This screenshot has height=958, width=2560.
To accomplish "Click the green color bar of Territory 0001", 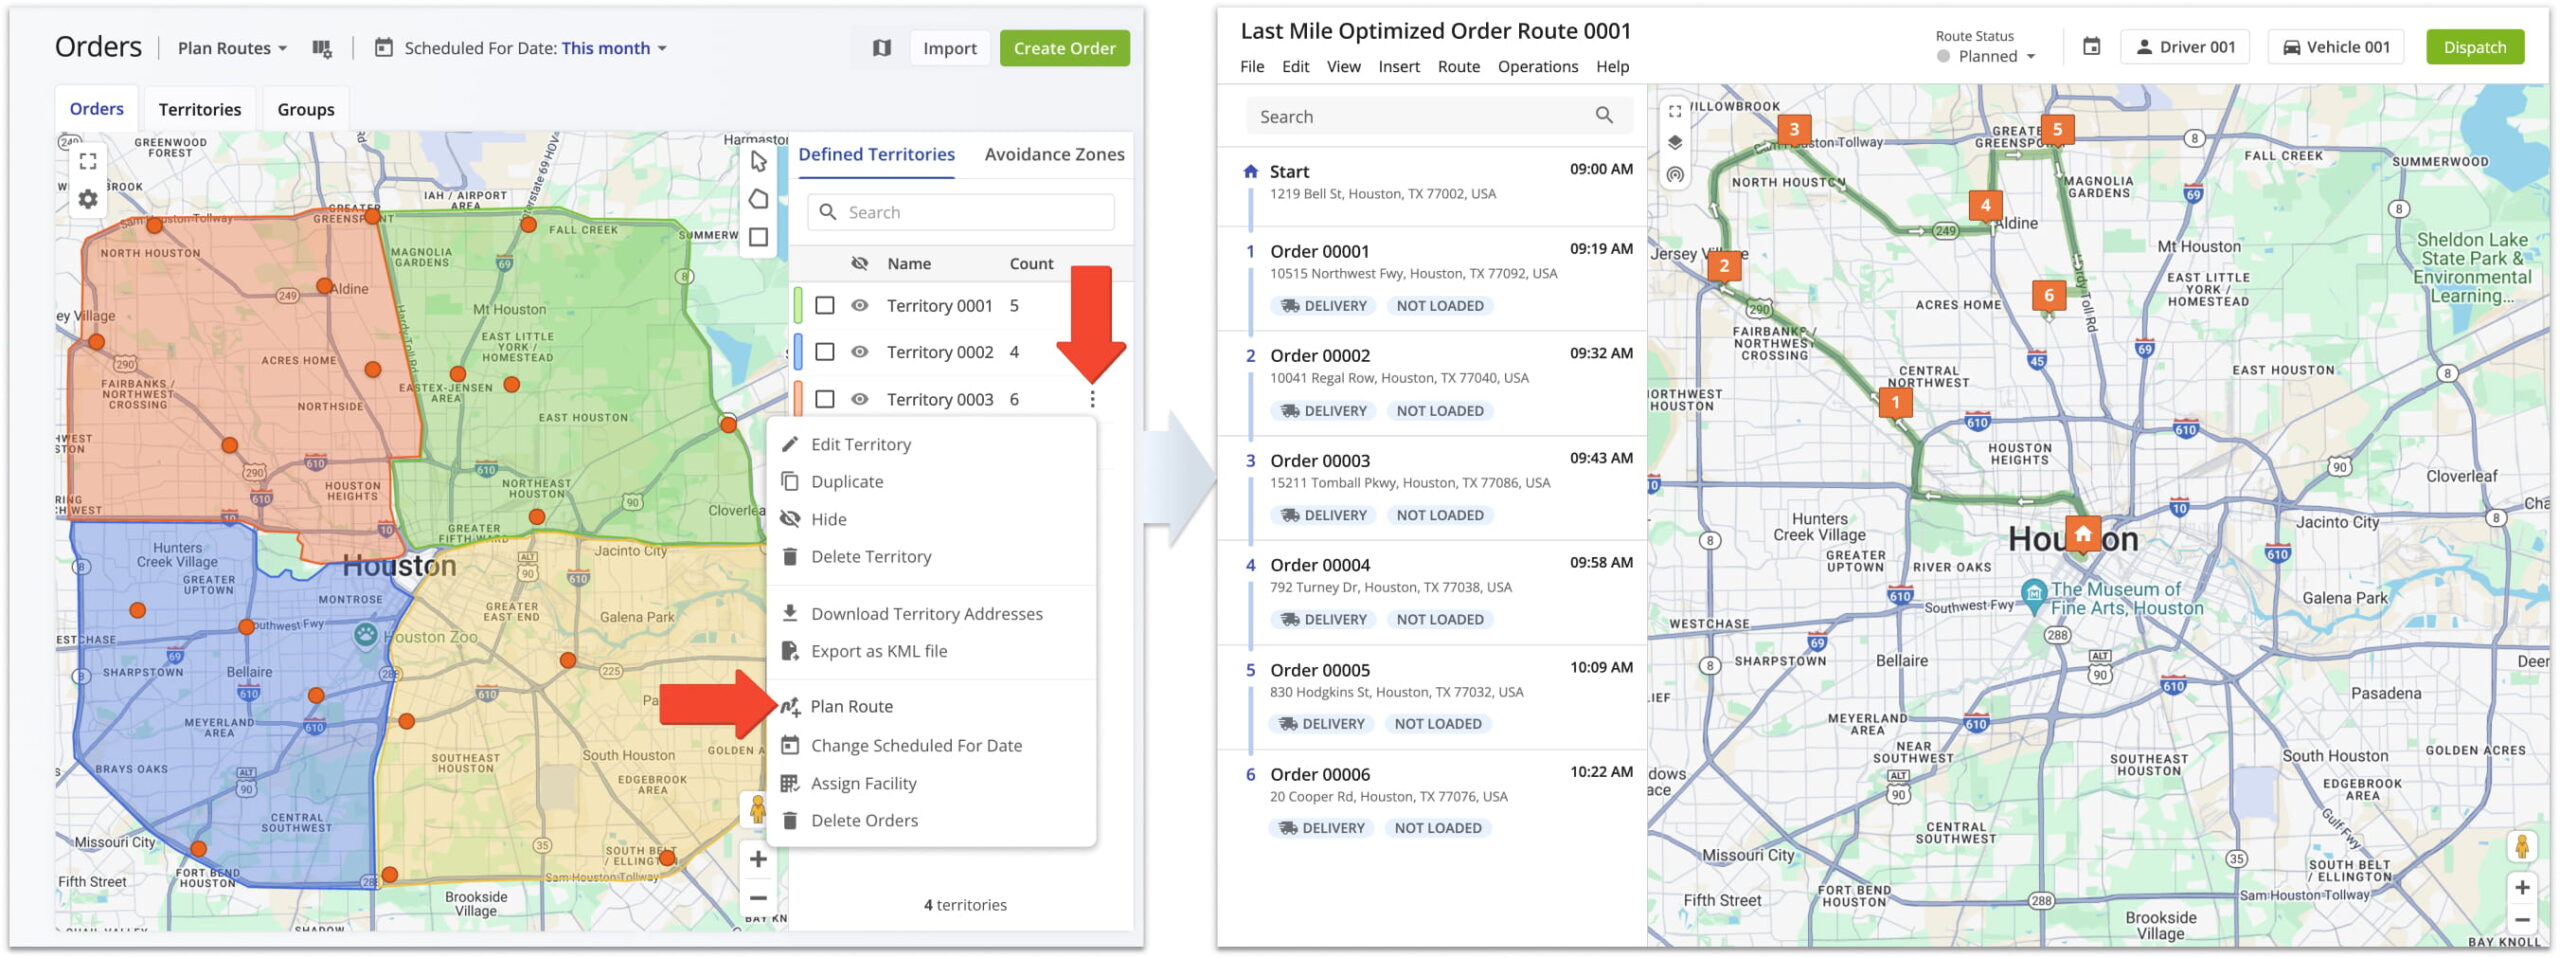I will click(798, 305).
